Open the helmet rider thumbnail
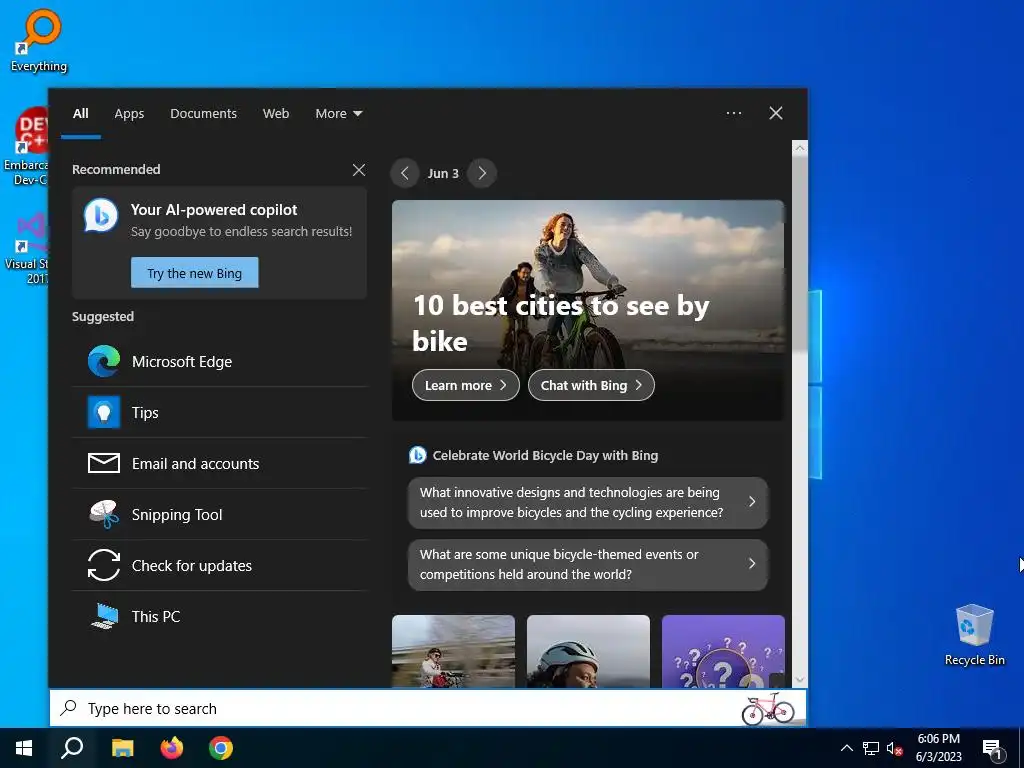This screenshot has height=768, width=1024. 588,651
